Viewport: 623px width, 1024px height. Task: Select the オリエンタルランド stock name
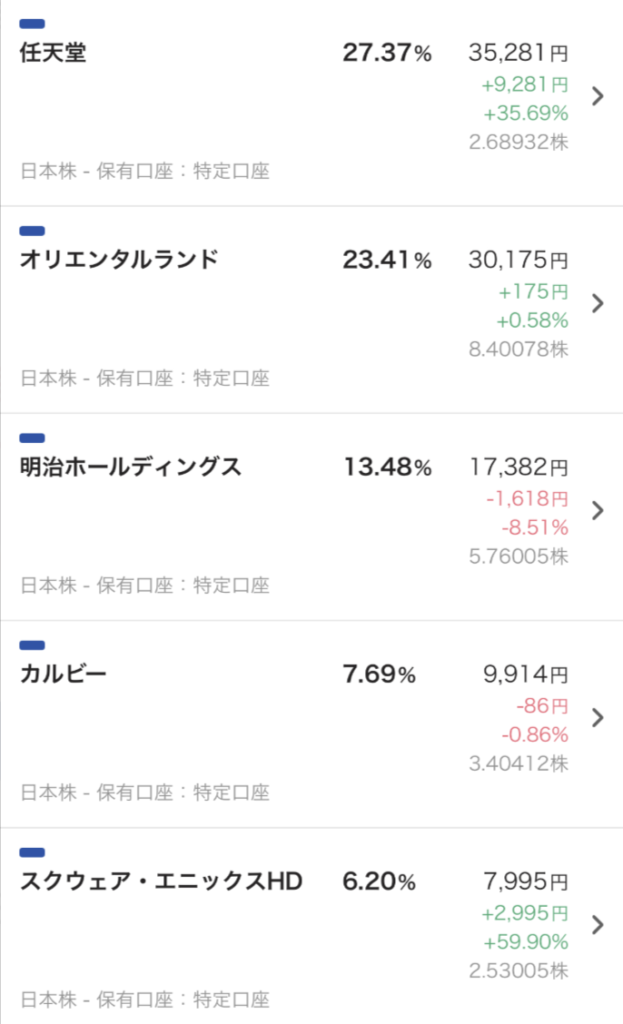pyautogui.click(x=118, y=260)
